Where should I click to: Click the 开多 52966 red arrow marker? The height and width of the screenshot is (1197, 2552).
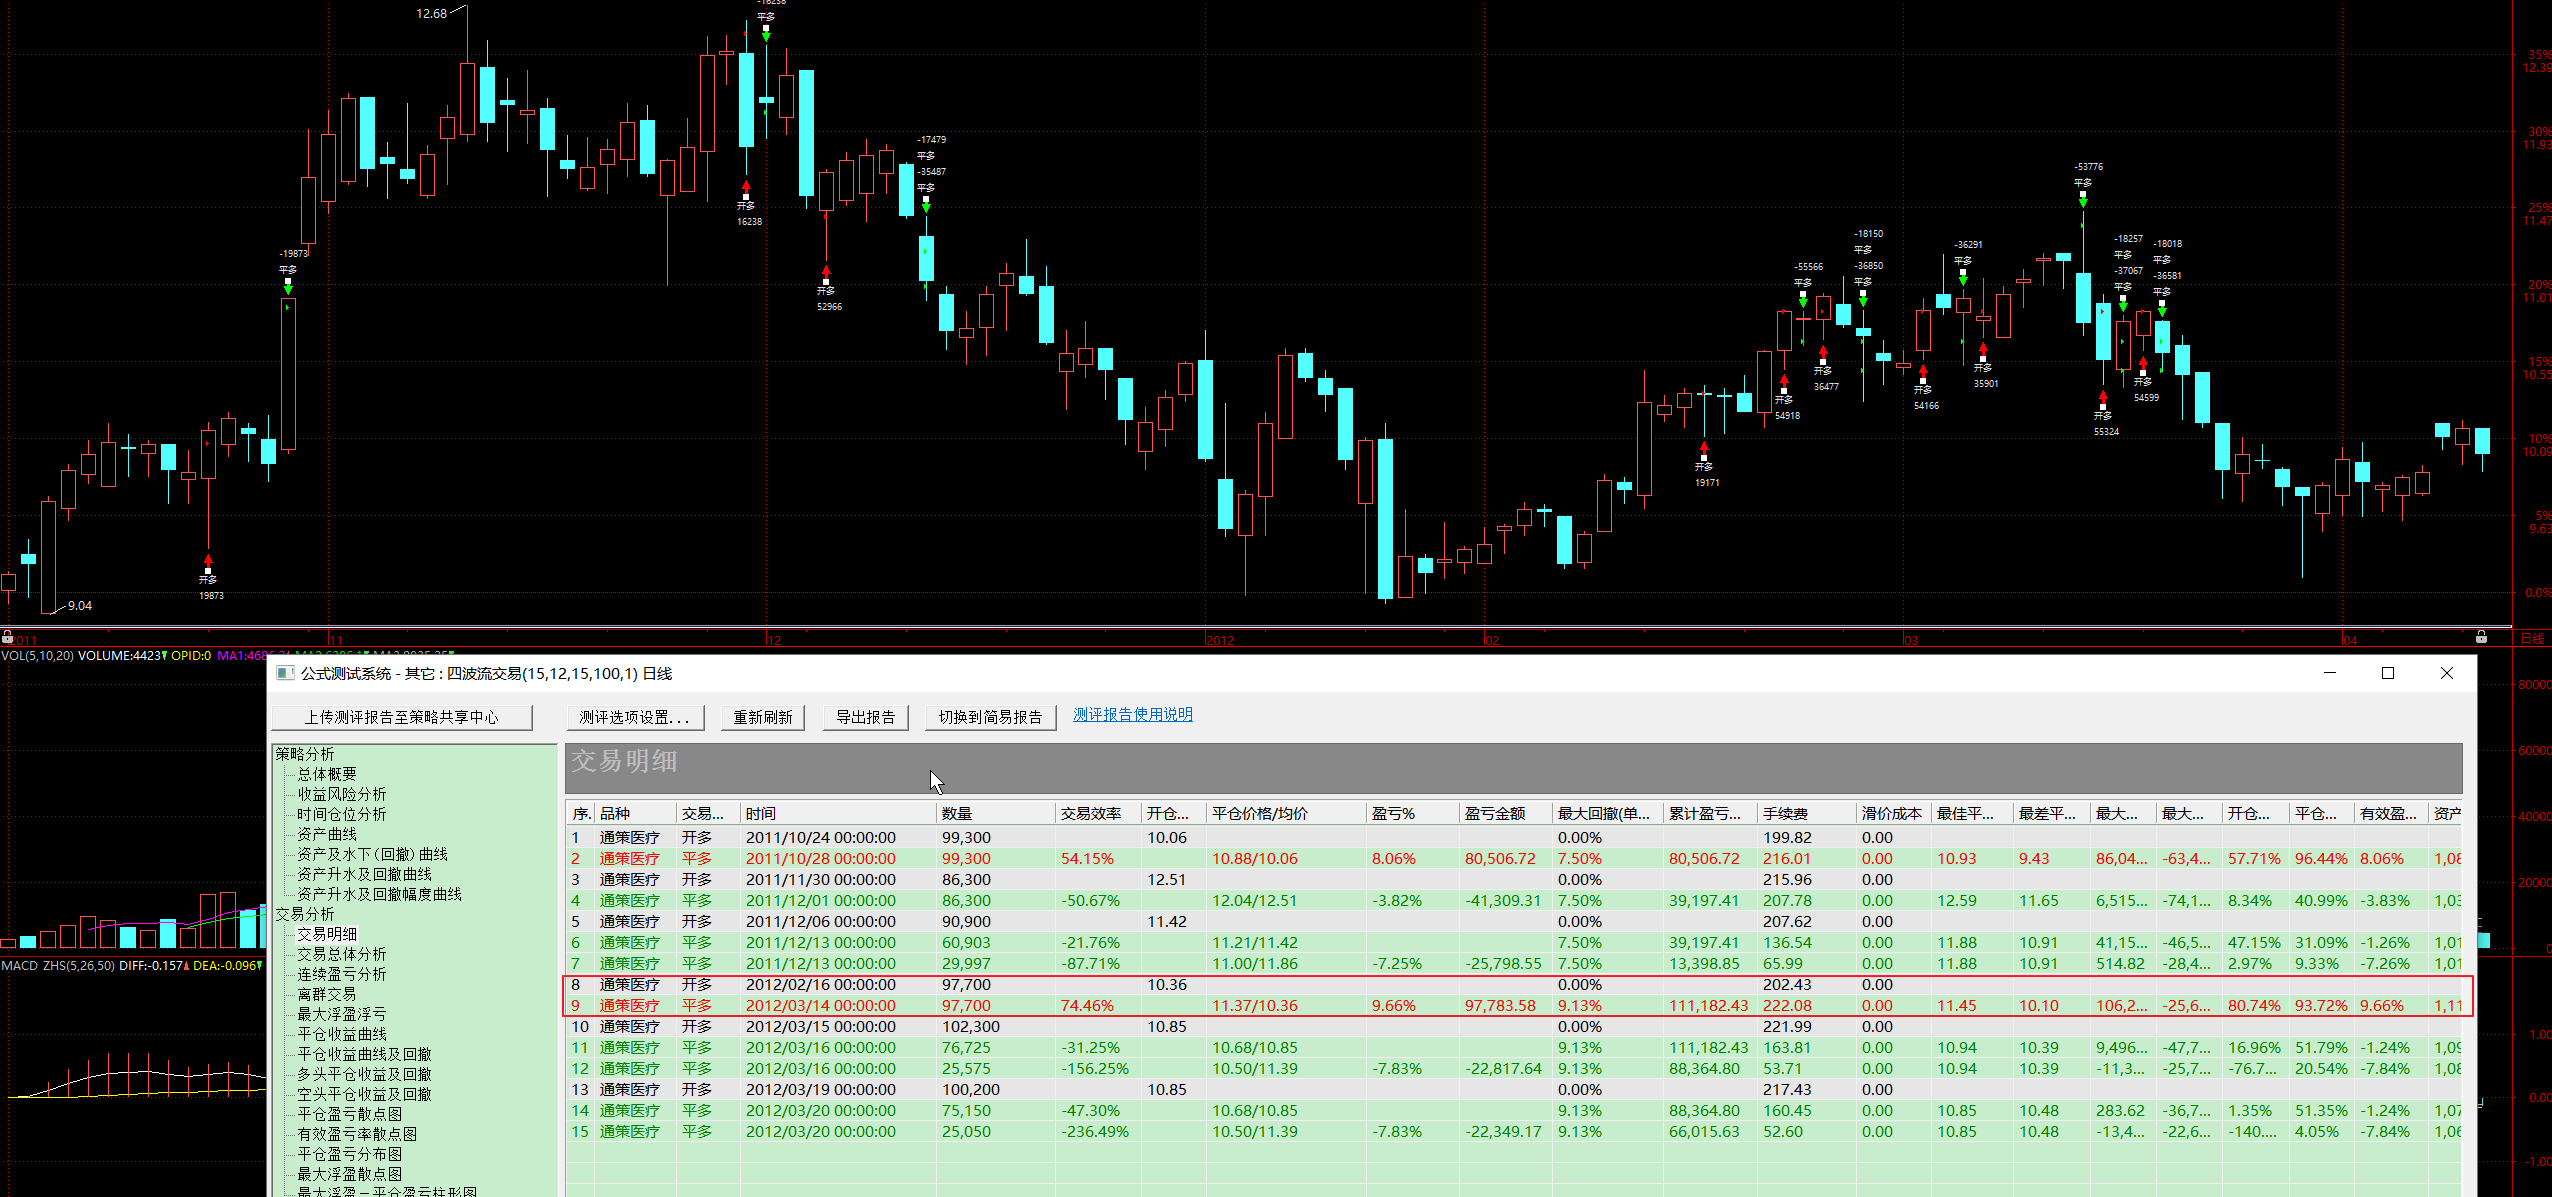point(826,271)
